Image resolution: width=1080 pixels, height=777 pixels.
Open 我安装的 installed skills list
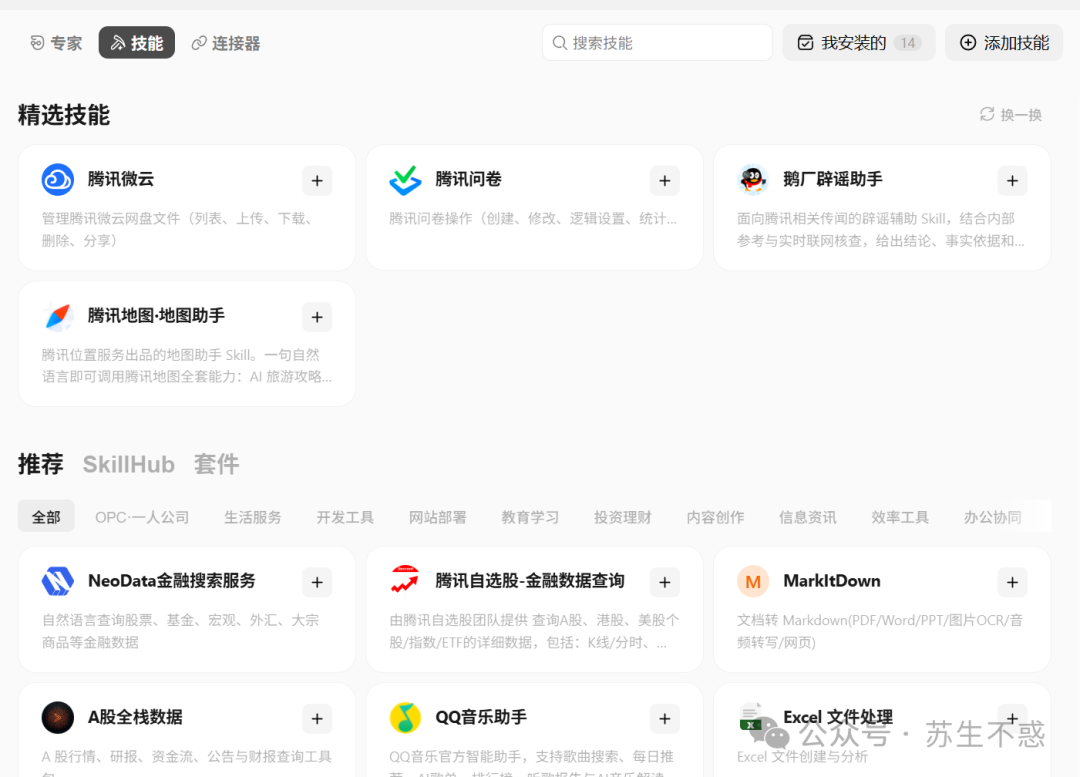point(859,43)
